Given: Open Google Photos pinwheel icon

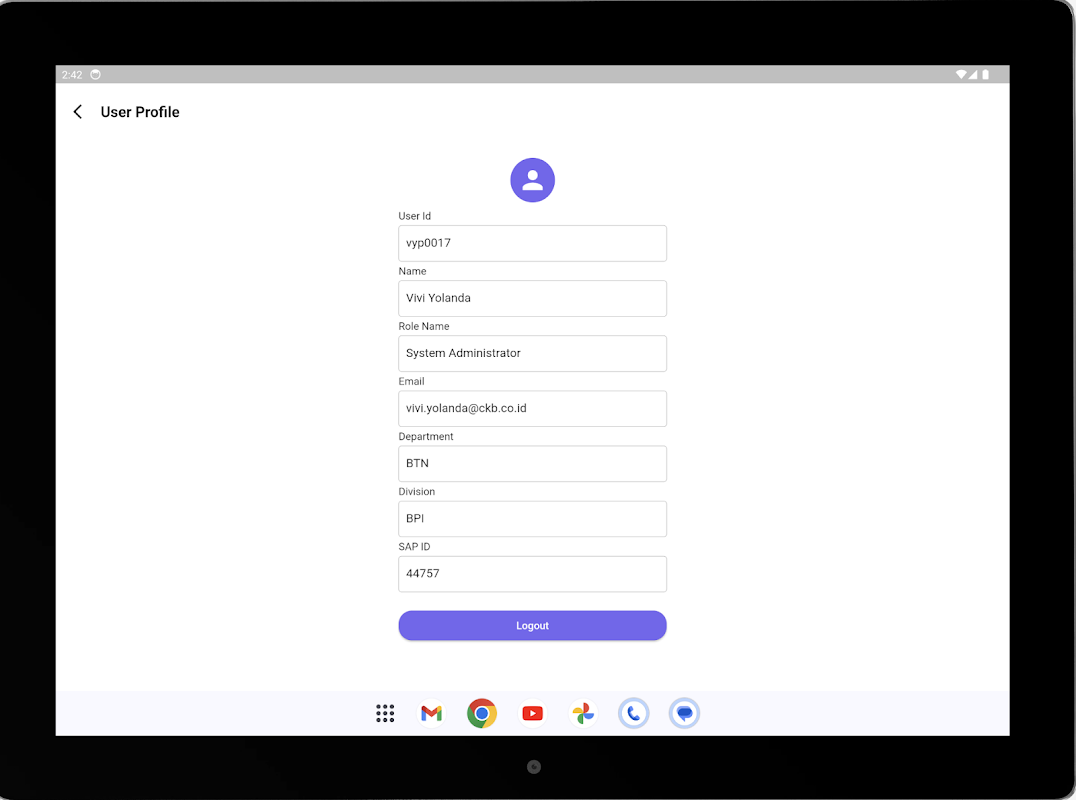Looking at the screenshot, I should tap(583, 714).
